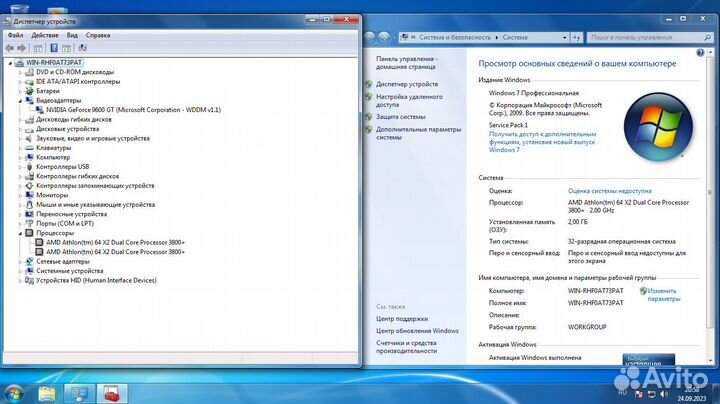This screenshot has height=404, width=720.
Task: Open the Windows Start button
Action: click(13, 393)
